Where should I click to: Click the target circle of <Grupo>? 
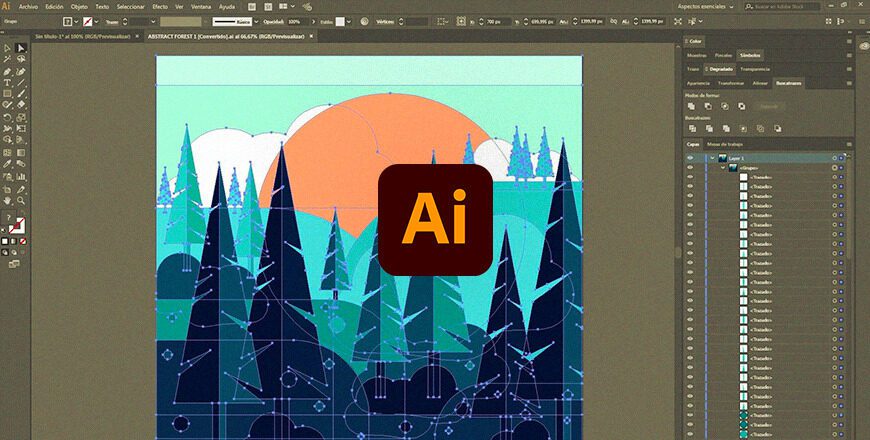(834, 168)
